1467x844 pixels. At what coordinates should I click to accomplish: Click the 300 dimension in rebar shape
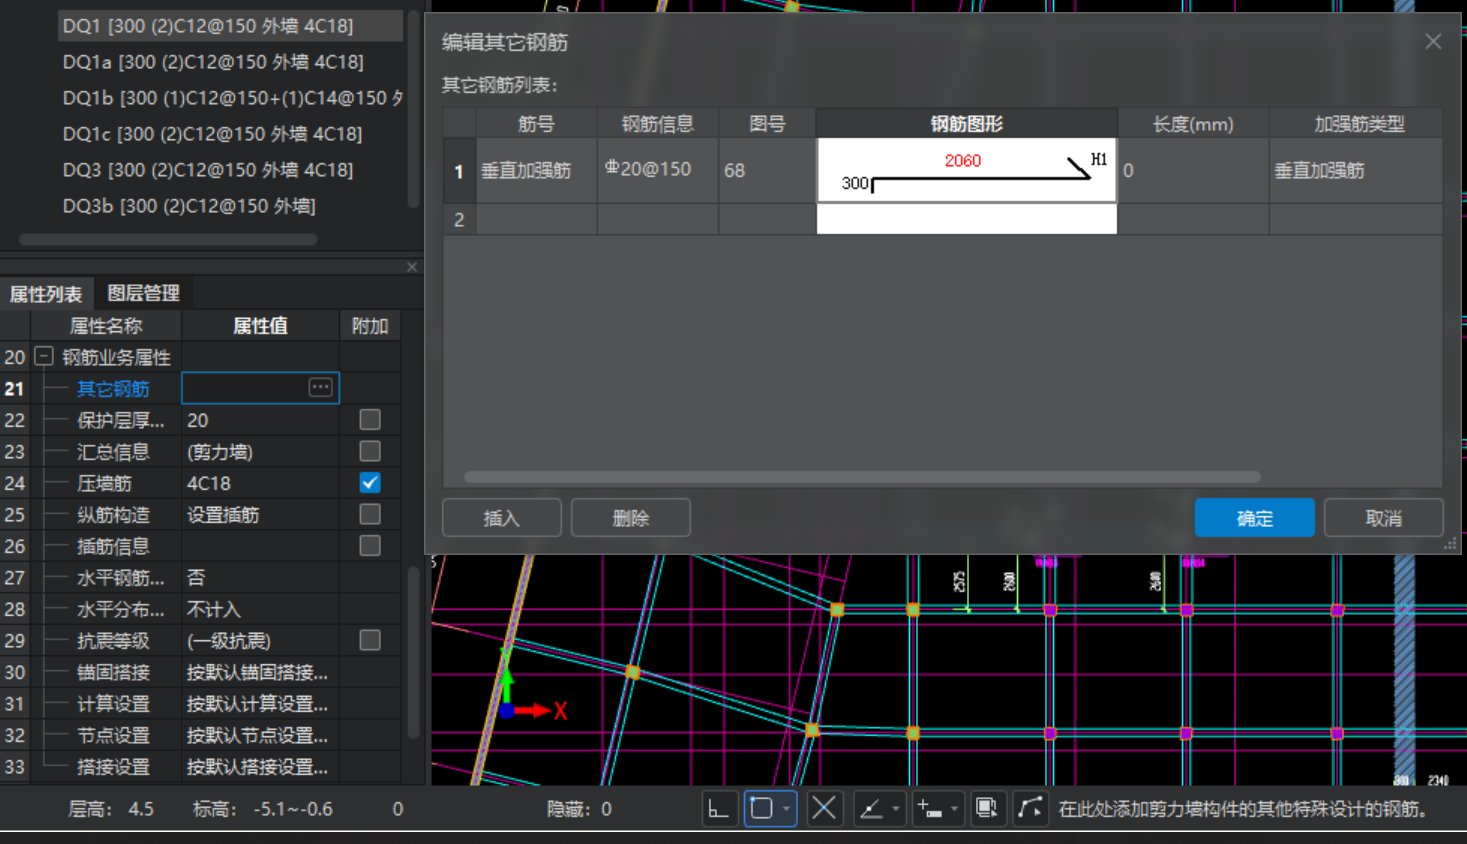855,184
